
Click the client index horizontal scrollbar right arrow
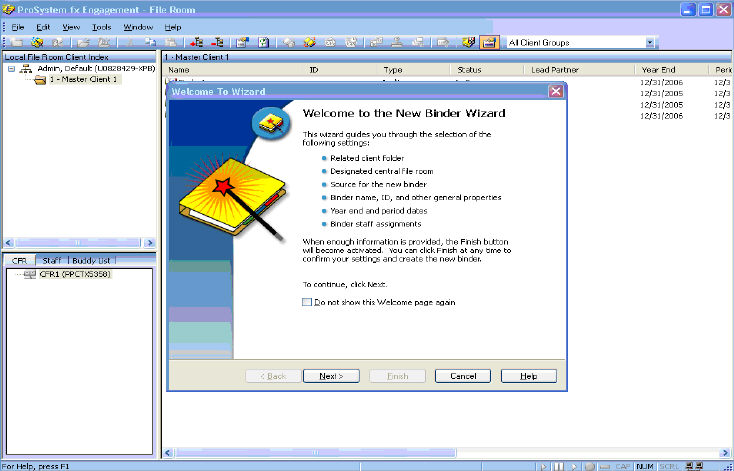click(148, 242)
